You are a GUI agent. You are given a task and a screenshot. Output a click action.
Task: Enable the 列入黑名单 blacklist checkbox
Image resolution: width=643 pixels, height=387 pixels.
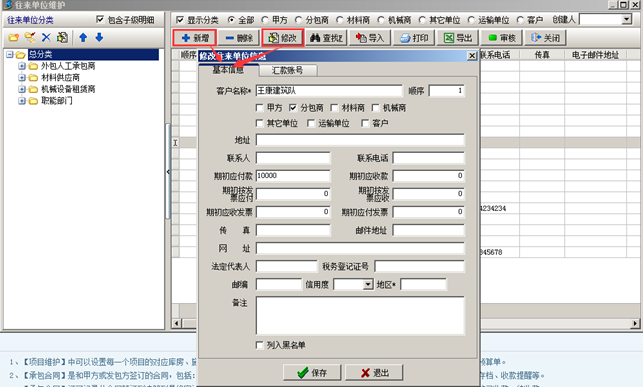click(x=259, y=345)
